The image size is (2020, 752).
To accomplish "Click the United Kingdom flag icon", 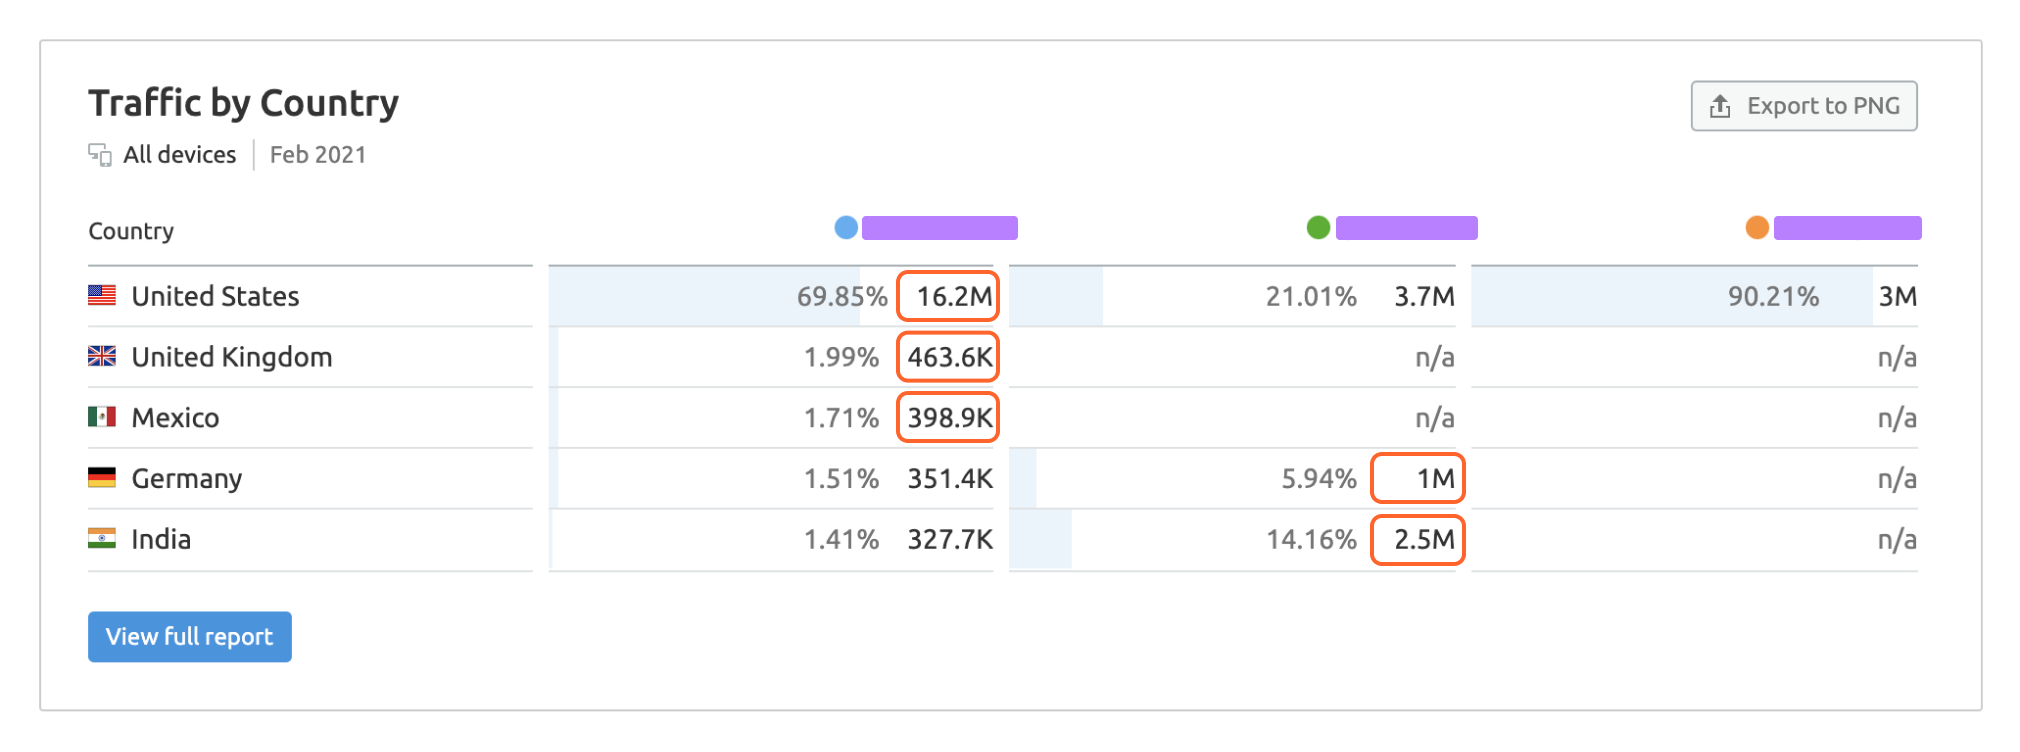I will coord(102,357).
